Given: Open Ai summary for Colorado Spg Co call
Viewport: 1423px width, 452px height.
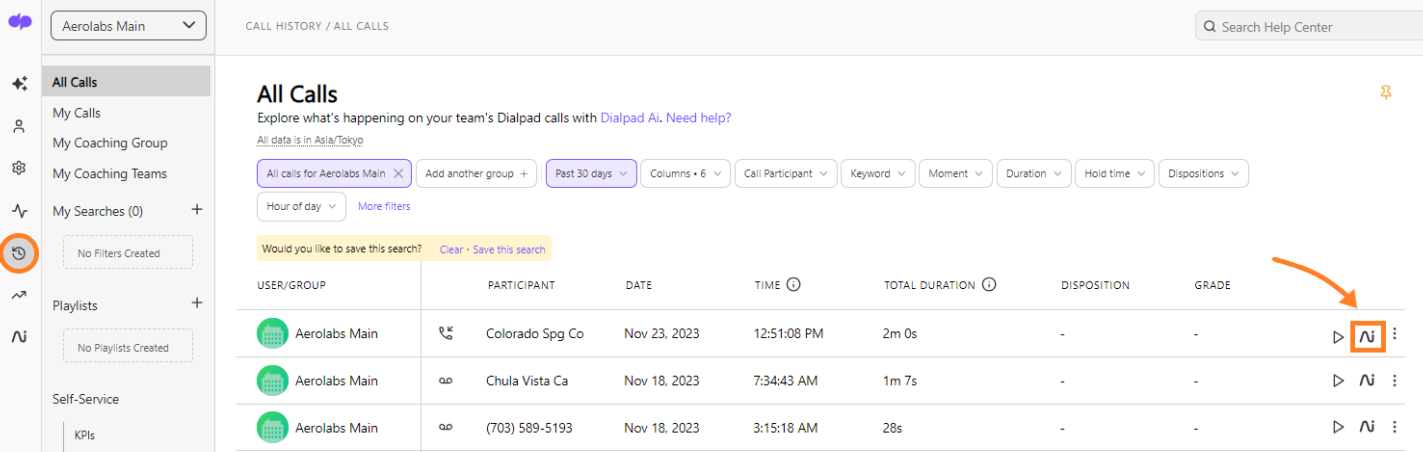Looking at the screenshot, I should [x=1367, y=337].
